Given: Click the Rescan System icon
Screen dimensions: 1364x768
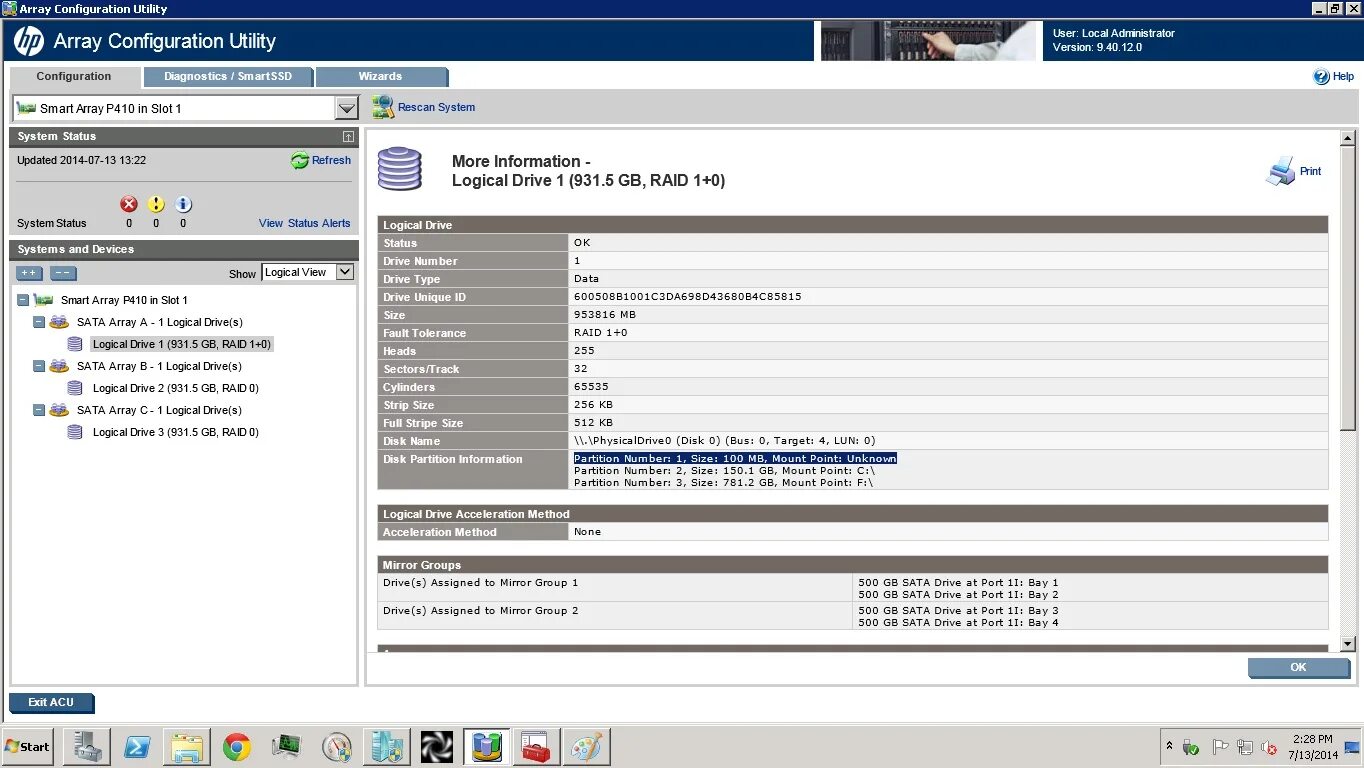Looking at the screenshot, I should 382,107.
